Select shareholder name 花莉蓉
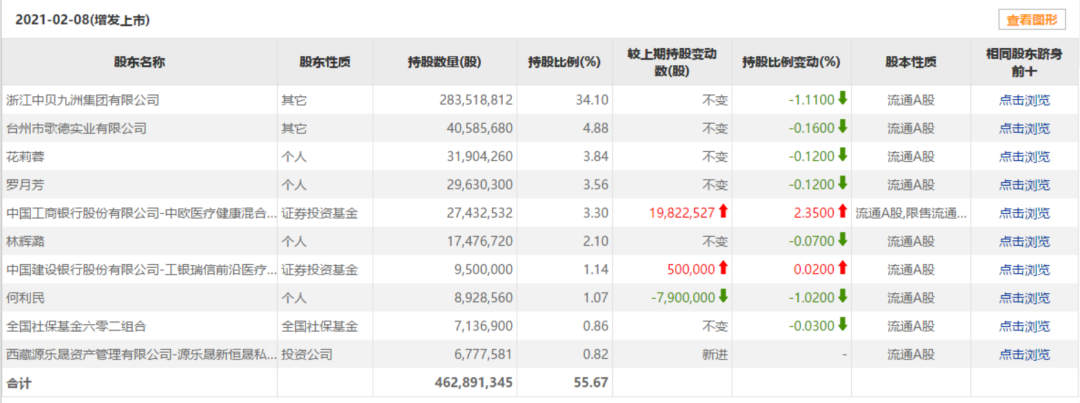 point(25,156)
